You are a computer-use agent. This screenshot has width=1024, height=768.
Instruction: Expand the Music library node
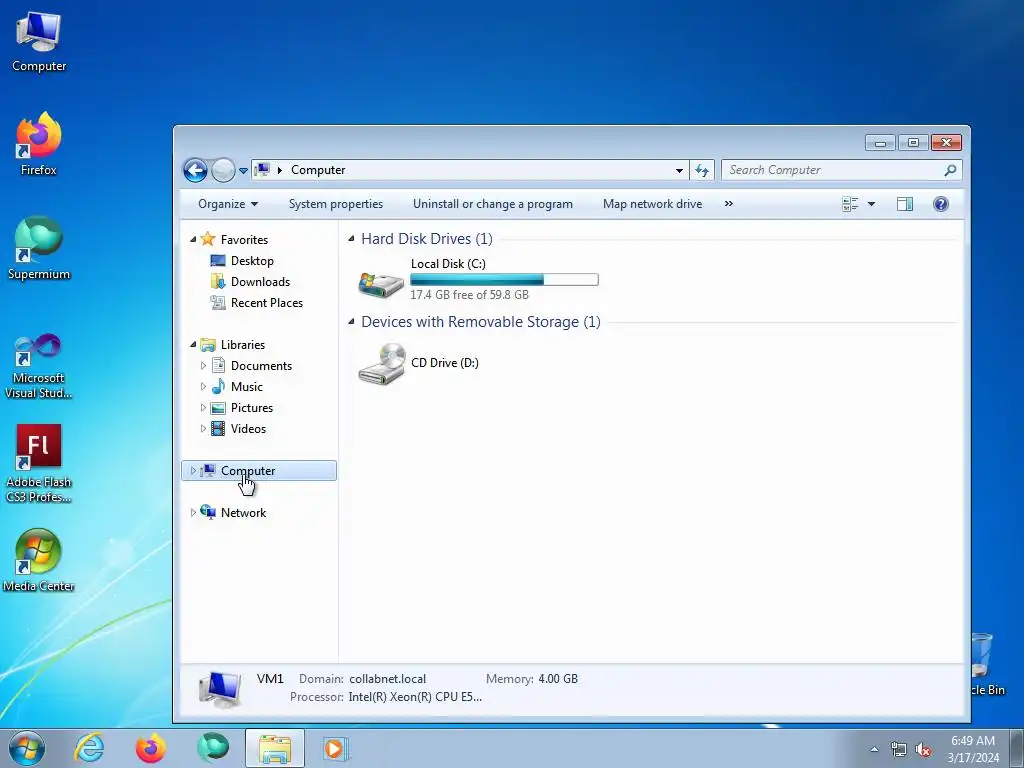coord(203,387)
